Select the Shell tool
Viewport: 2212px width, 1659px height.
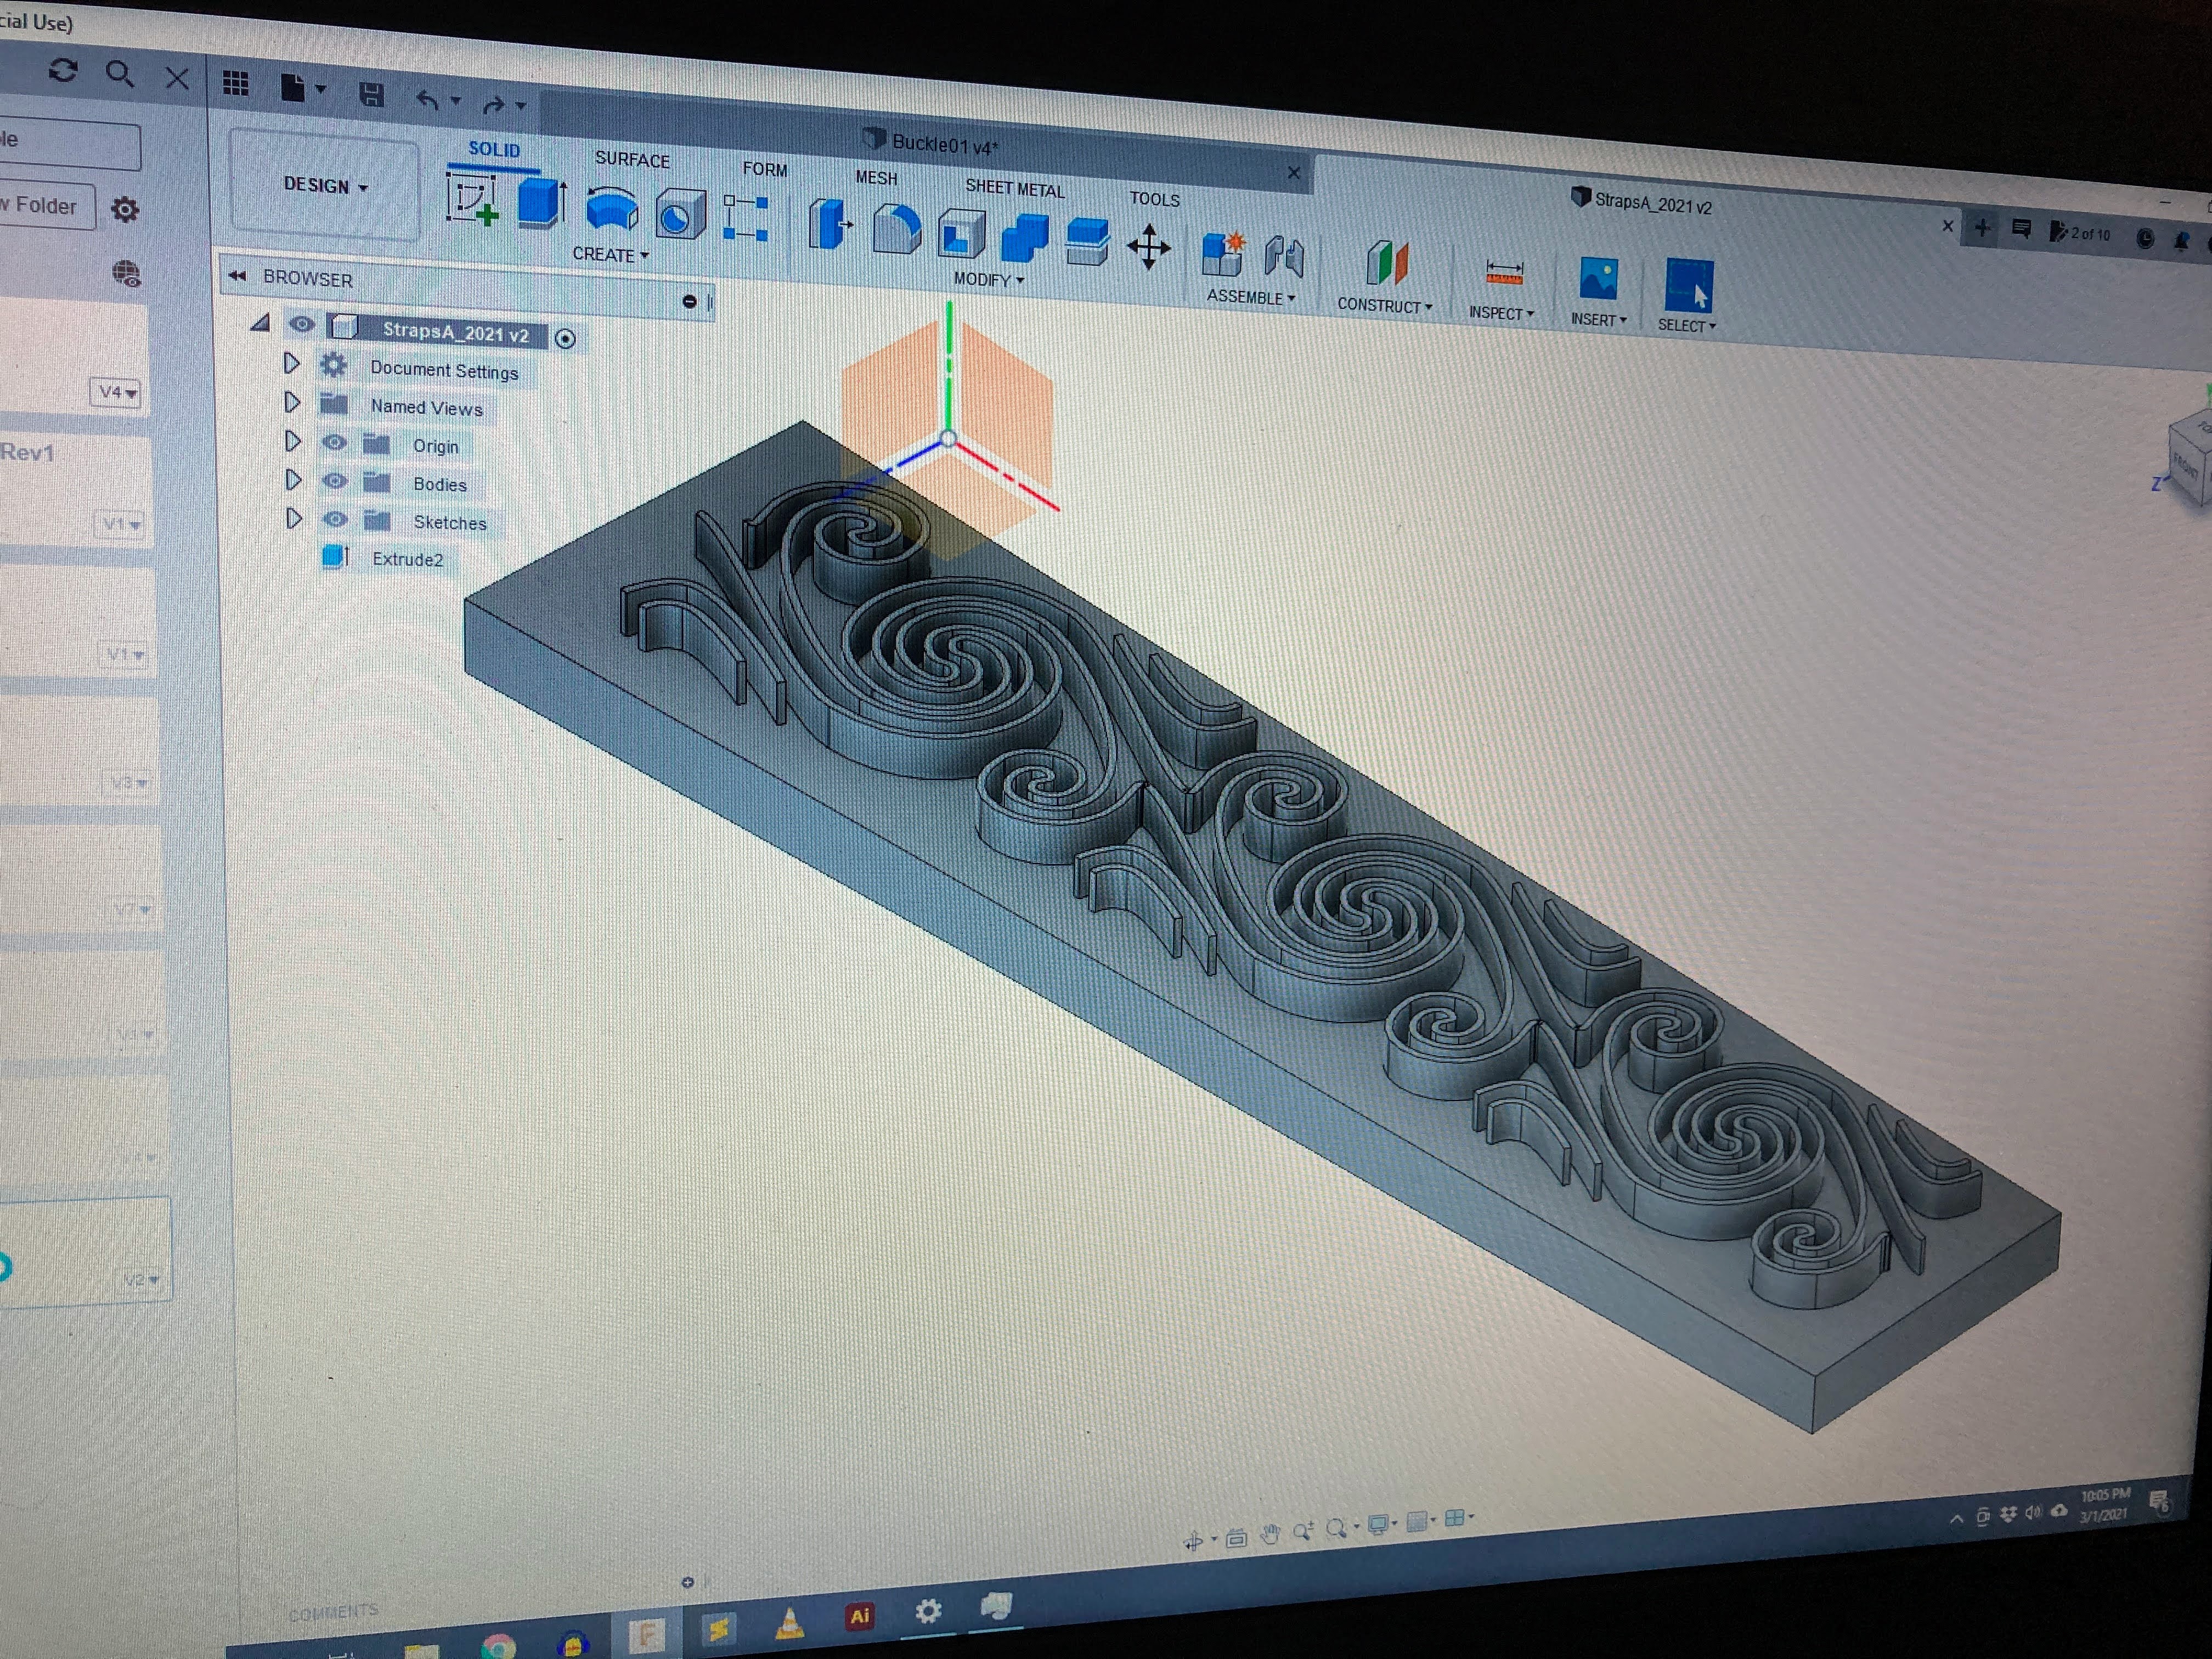[961, 235]
